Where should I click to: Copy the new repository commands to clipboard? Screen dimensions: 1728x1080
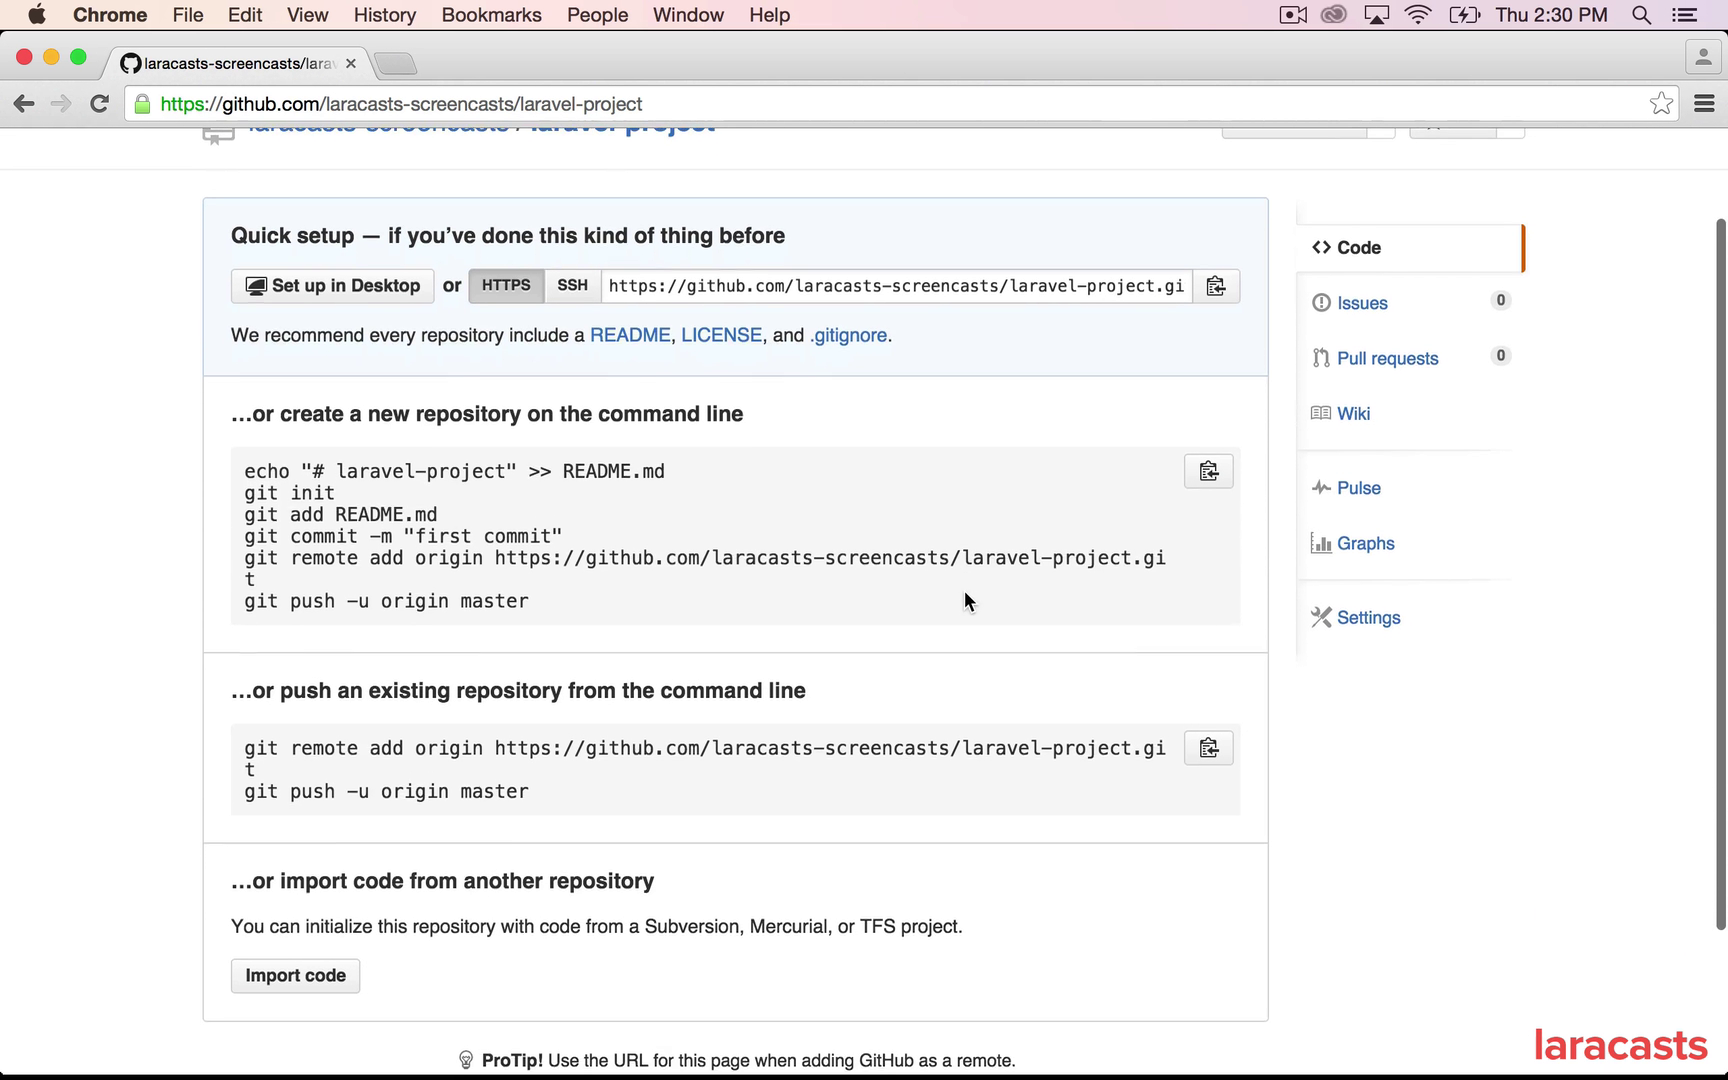pyautogui.click(x=1208, y=471)
